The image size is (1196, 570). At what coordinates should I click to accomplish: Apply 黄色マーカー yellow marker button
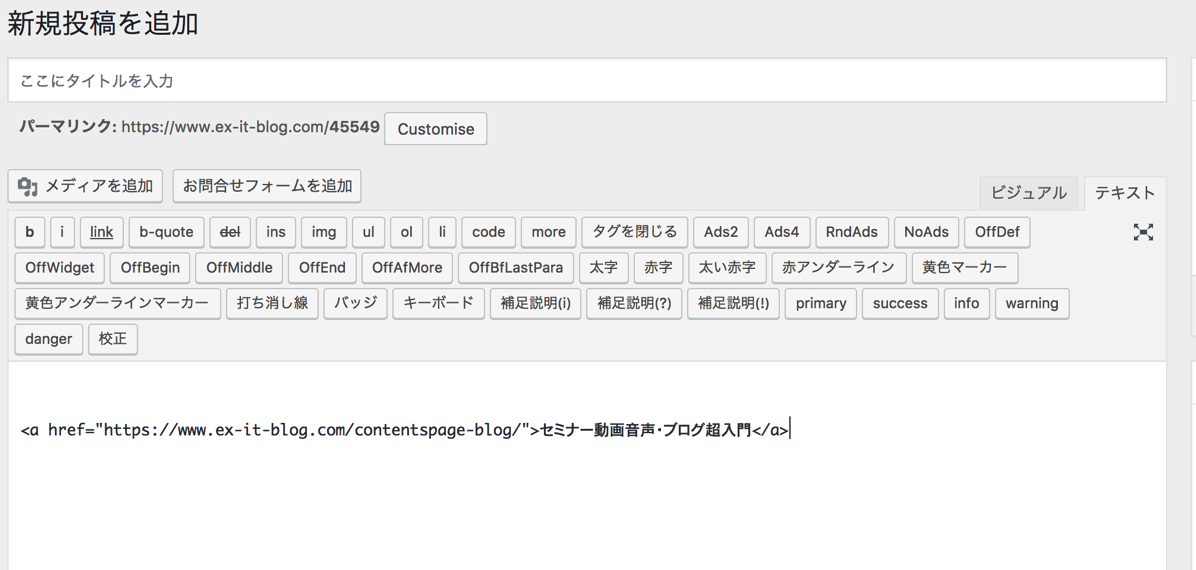coord(965,268)
